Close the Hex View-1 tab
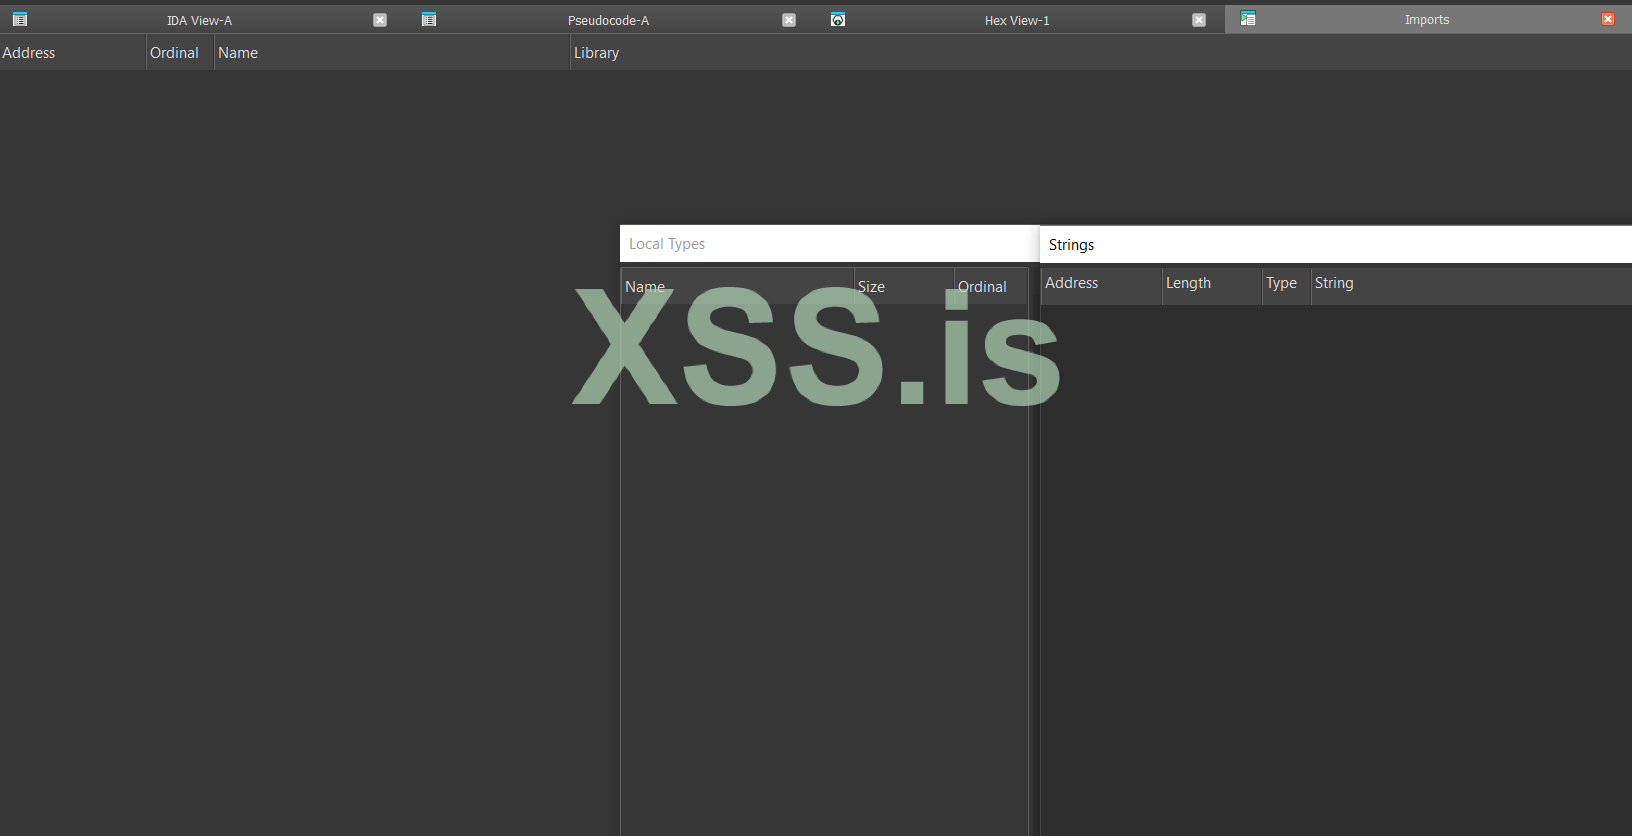 (1199, 20)
